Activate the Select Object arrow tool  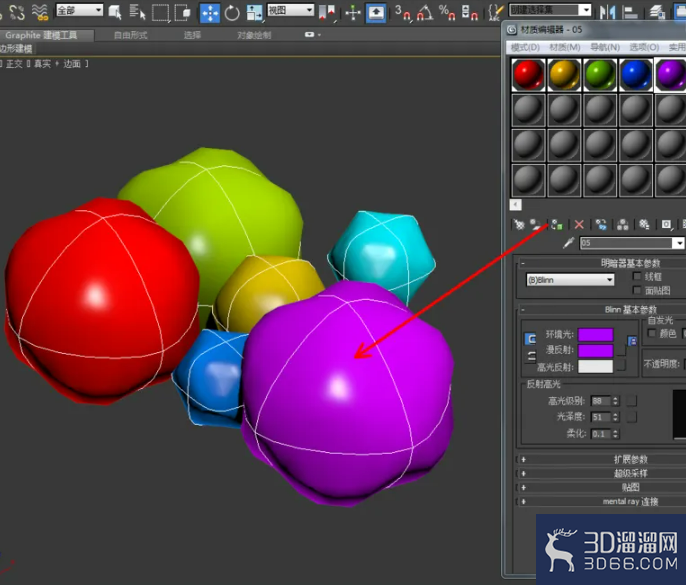click(115, 12)
